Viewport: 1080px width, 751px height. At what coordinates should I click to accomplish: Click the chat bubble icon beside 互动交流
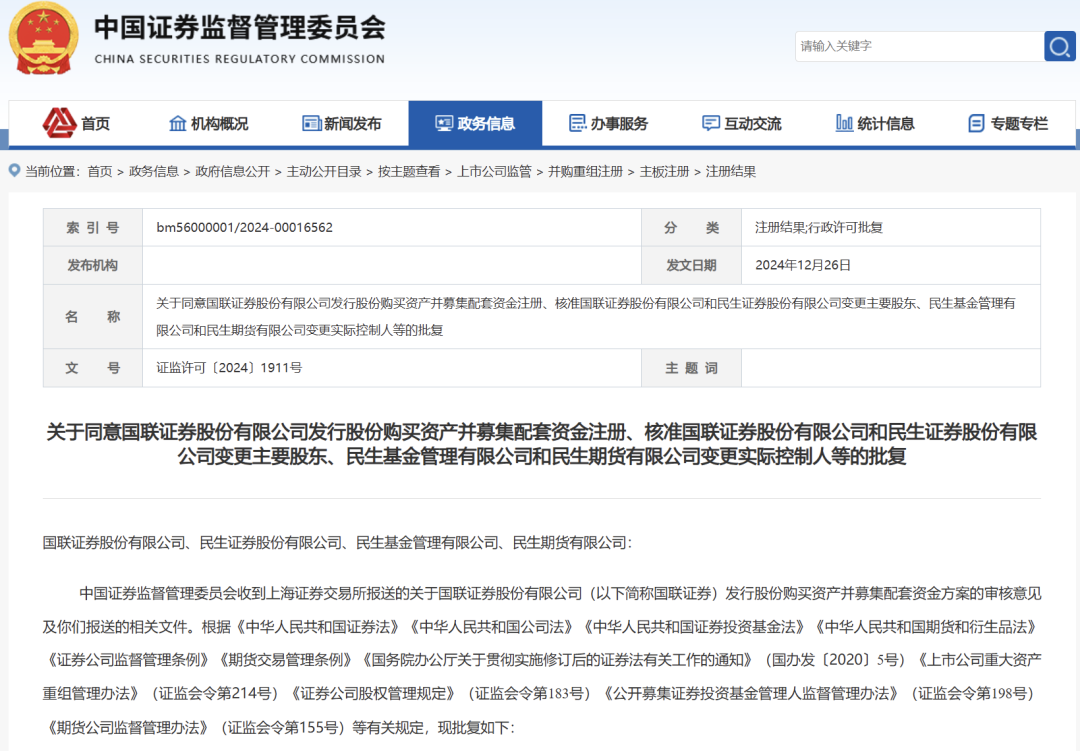click(x=711, y=123)
